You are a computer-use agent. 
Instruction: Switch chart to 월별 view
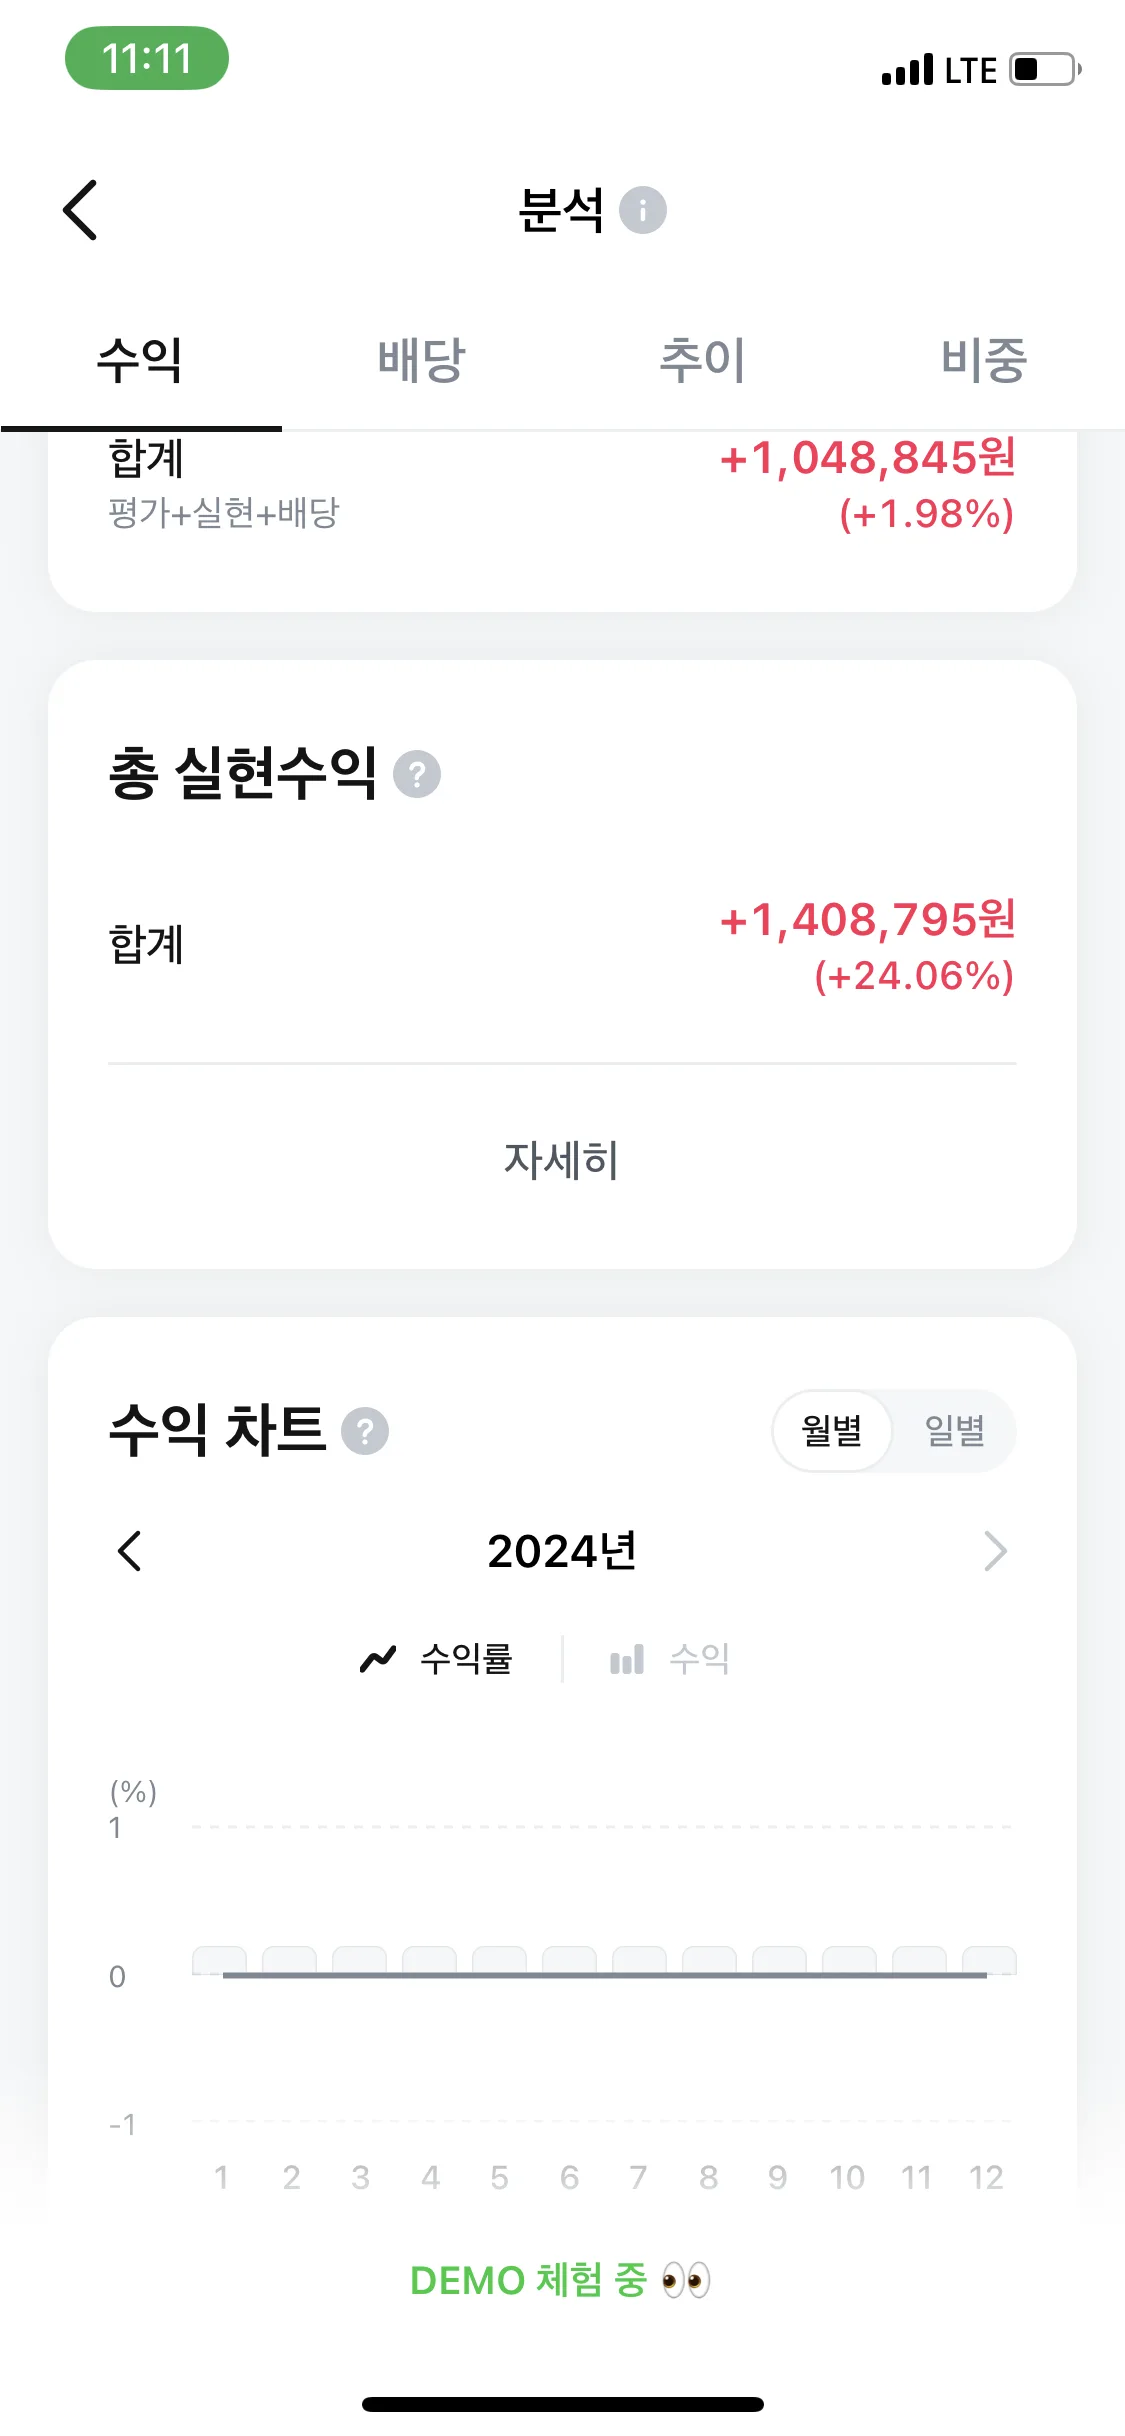832,1431
